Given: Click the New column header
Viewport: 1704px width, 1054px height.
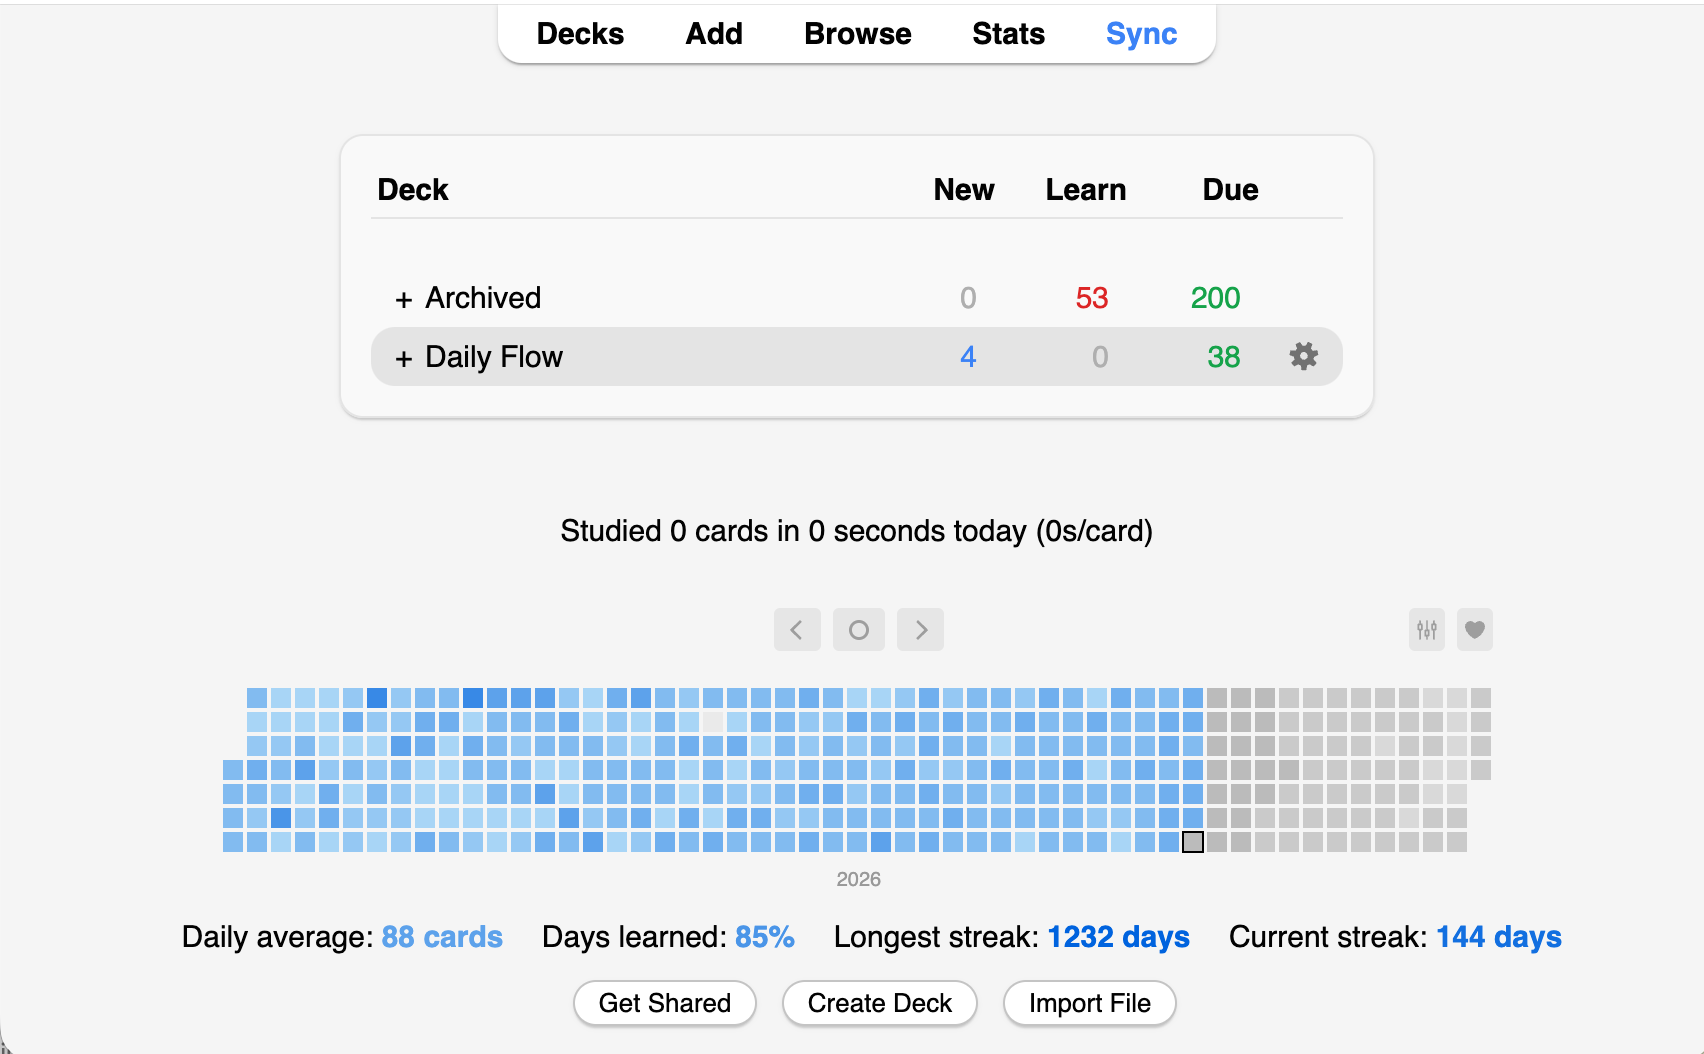Looking at the screenshot, I should [964, 190].
